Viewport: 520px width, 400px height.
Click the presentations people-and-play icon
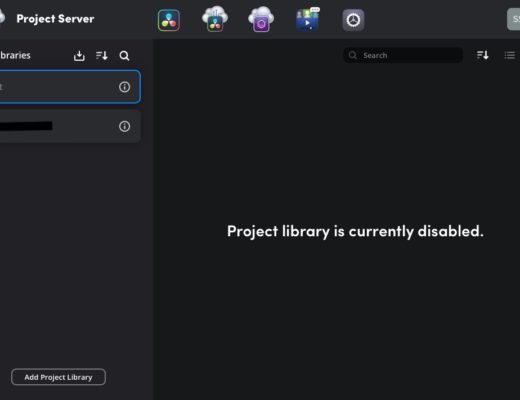[307, 19]
